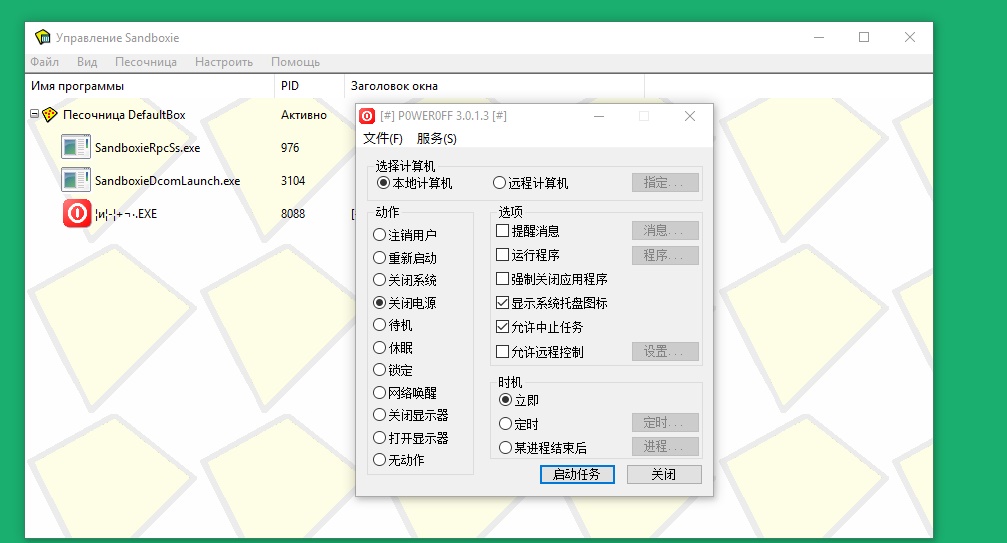Image resolution: width=1007 pixels, height=543 pixels.
Task: Click the PowerOff title bar icon
Action: coord(367,116)
